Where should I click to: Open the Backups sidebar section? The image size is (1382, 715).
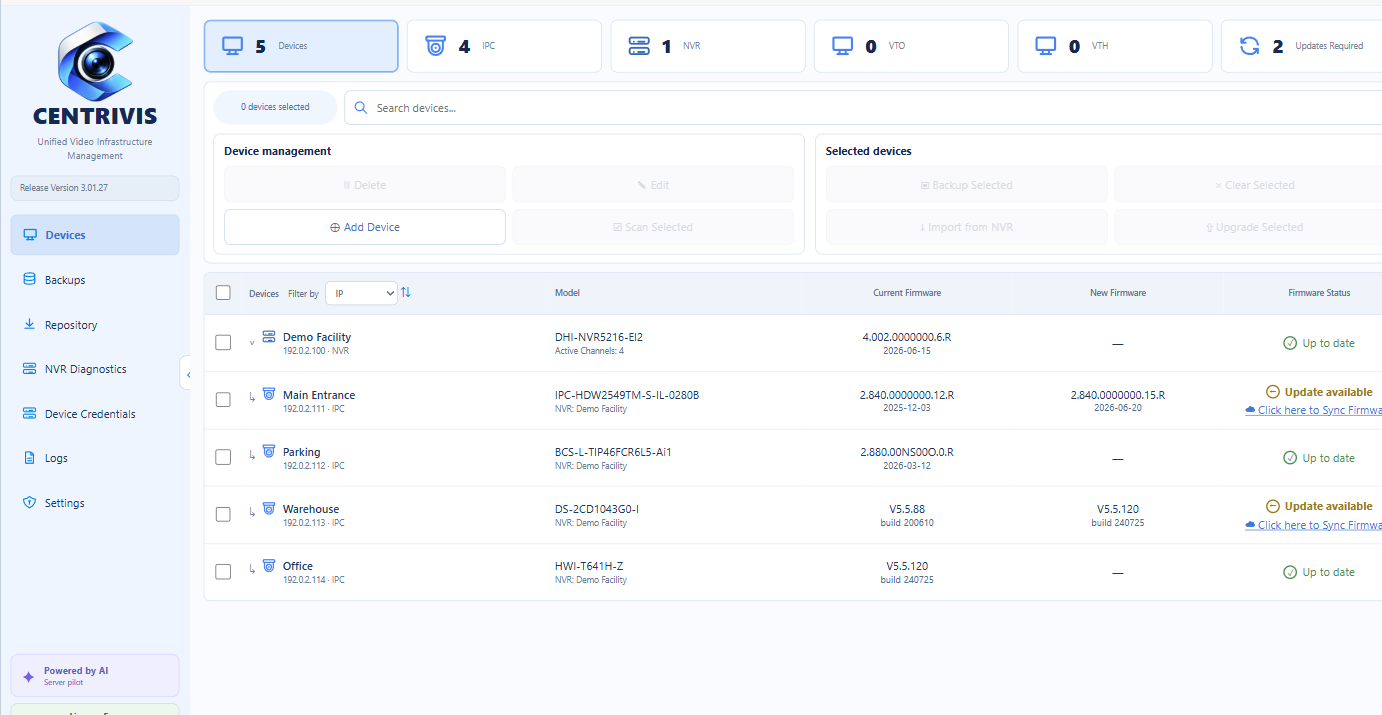[x=95, y=280]
